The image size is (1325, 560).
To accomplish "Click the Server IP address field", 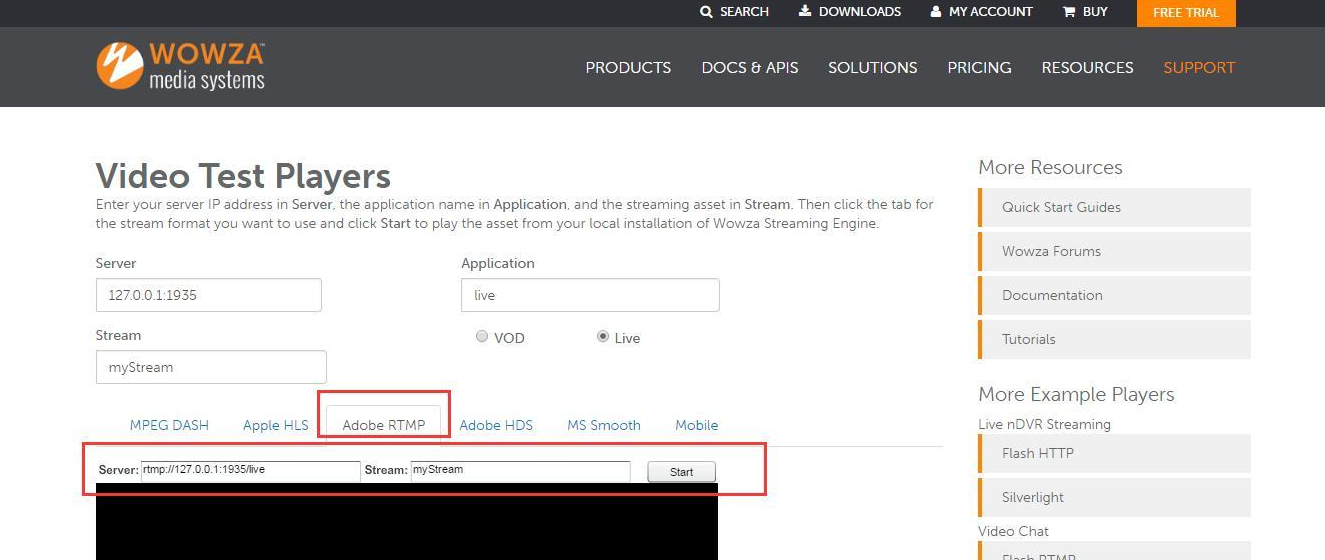I will click(x=209, y=296).
